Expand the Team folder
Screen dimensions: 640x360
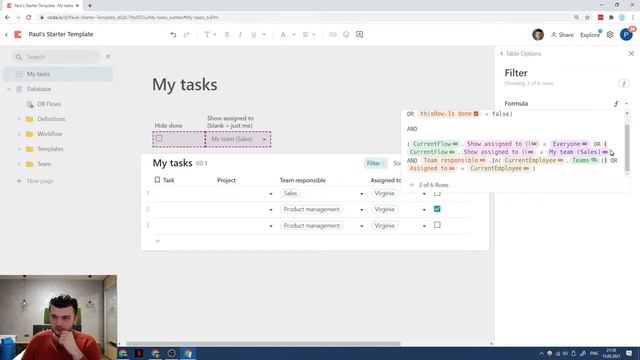pos(19,164)
